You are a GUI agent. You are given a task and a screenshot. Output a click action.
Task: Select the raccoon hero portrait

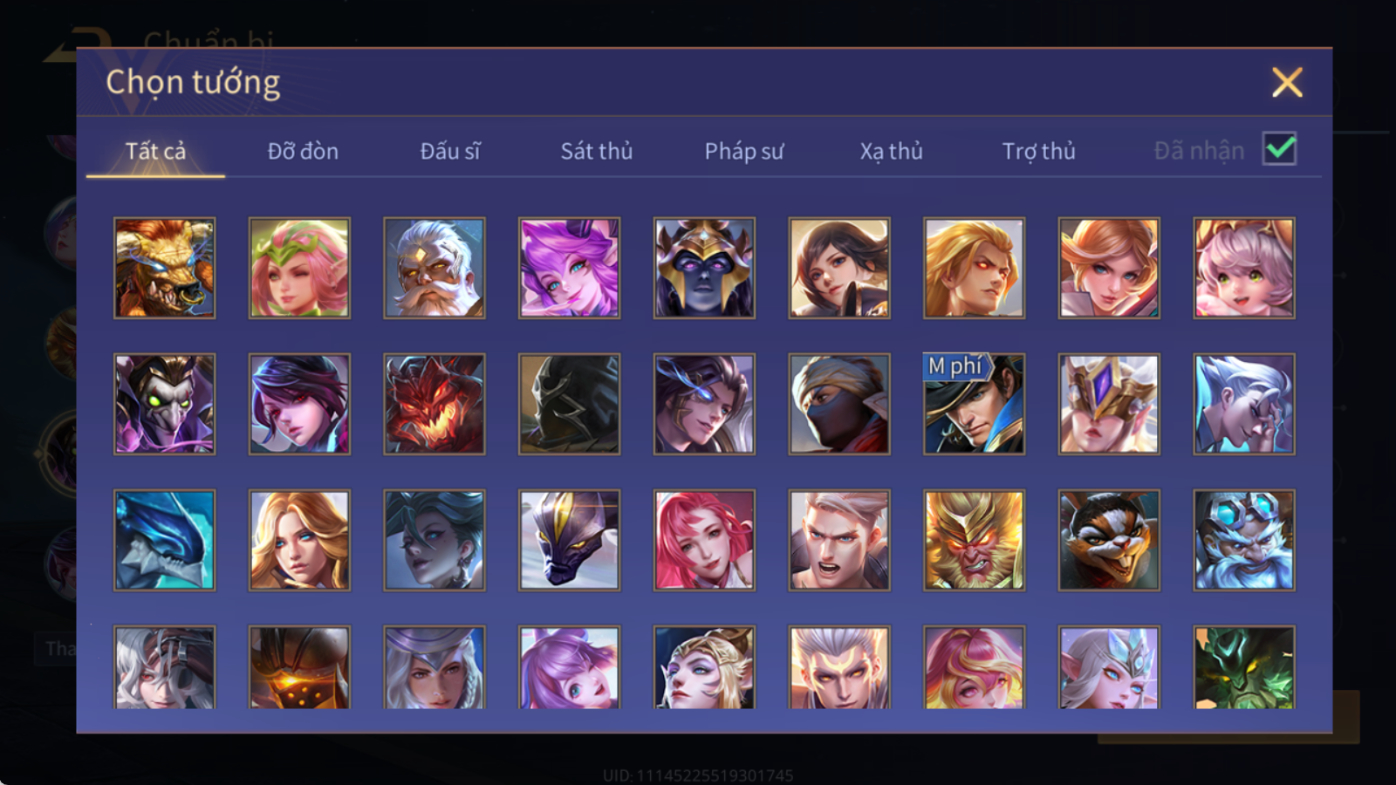pyautogui.click(x=1109, y=540)
